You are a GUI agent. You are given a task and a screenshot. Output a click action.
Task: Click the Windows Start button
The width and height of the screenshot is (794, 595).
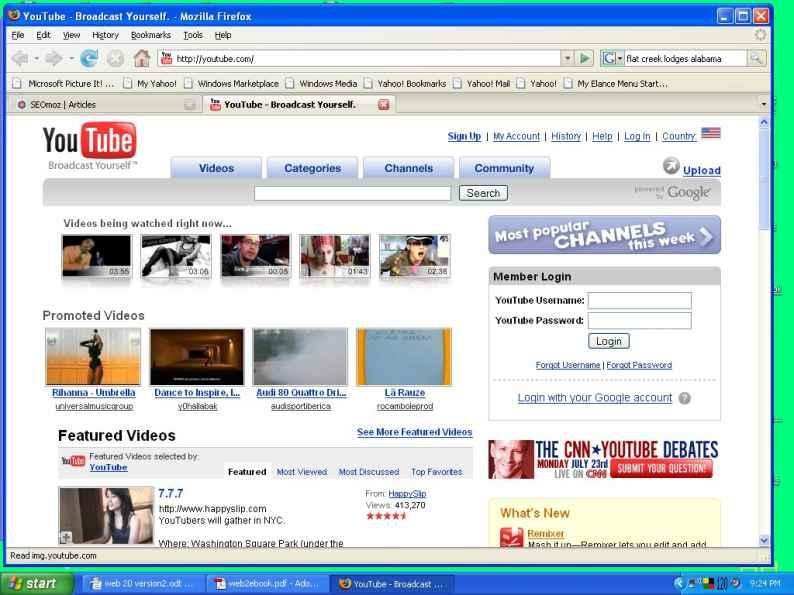[x=37, y=584]
